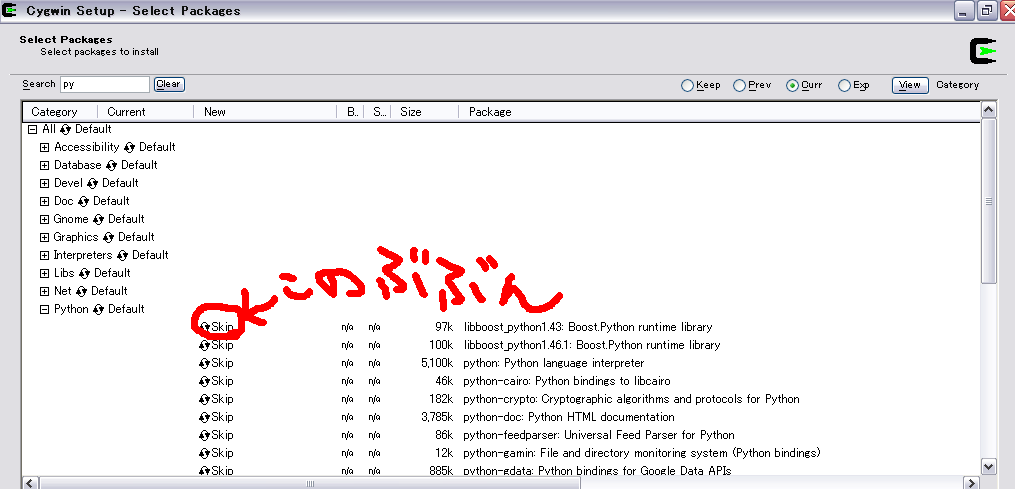The image size is (1015, 489).
Task: Click the Current column header
Action: pyautogui.click(x=146, y=112)
